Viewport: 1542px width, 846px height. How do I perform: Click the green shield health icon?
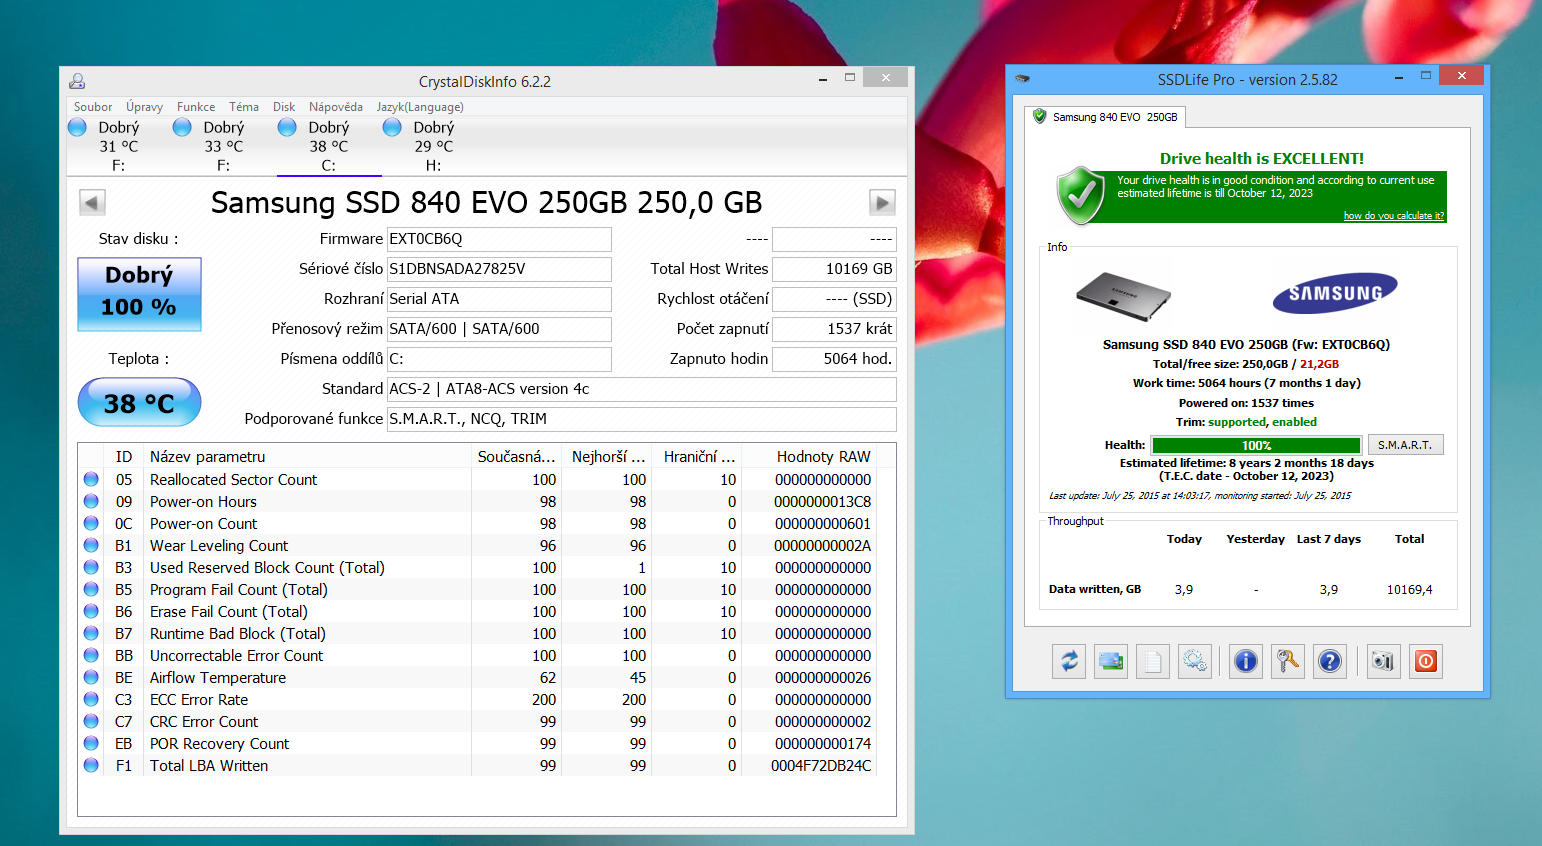click(x=1081, y=195)
